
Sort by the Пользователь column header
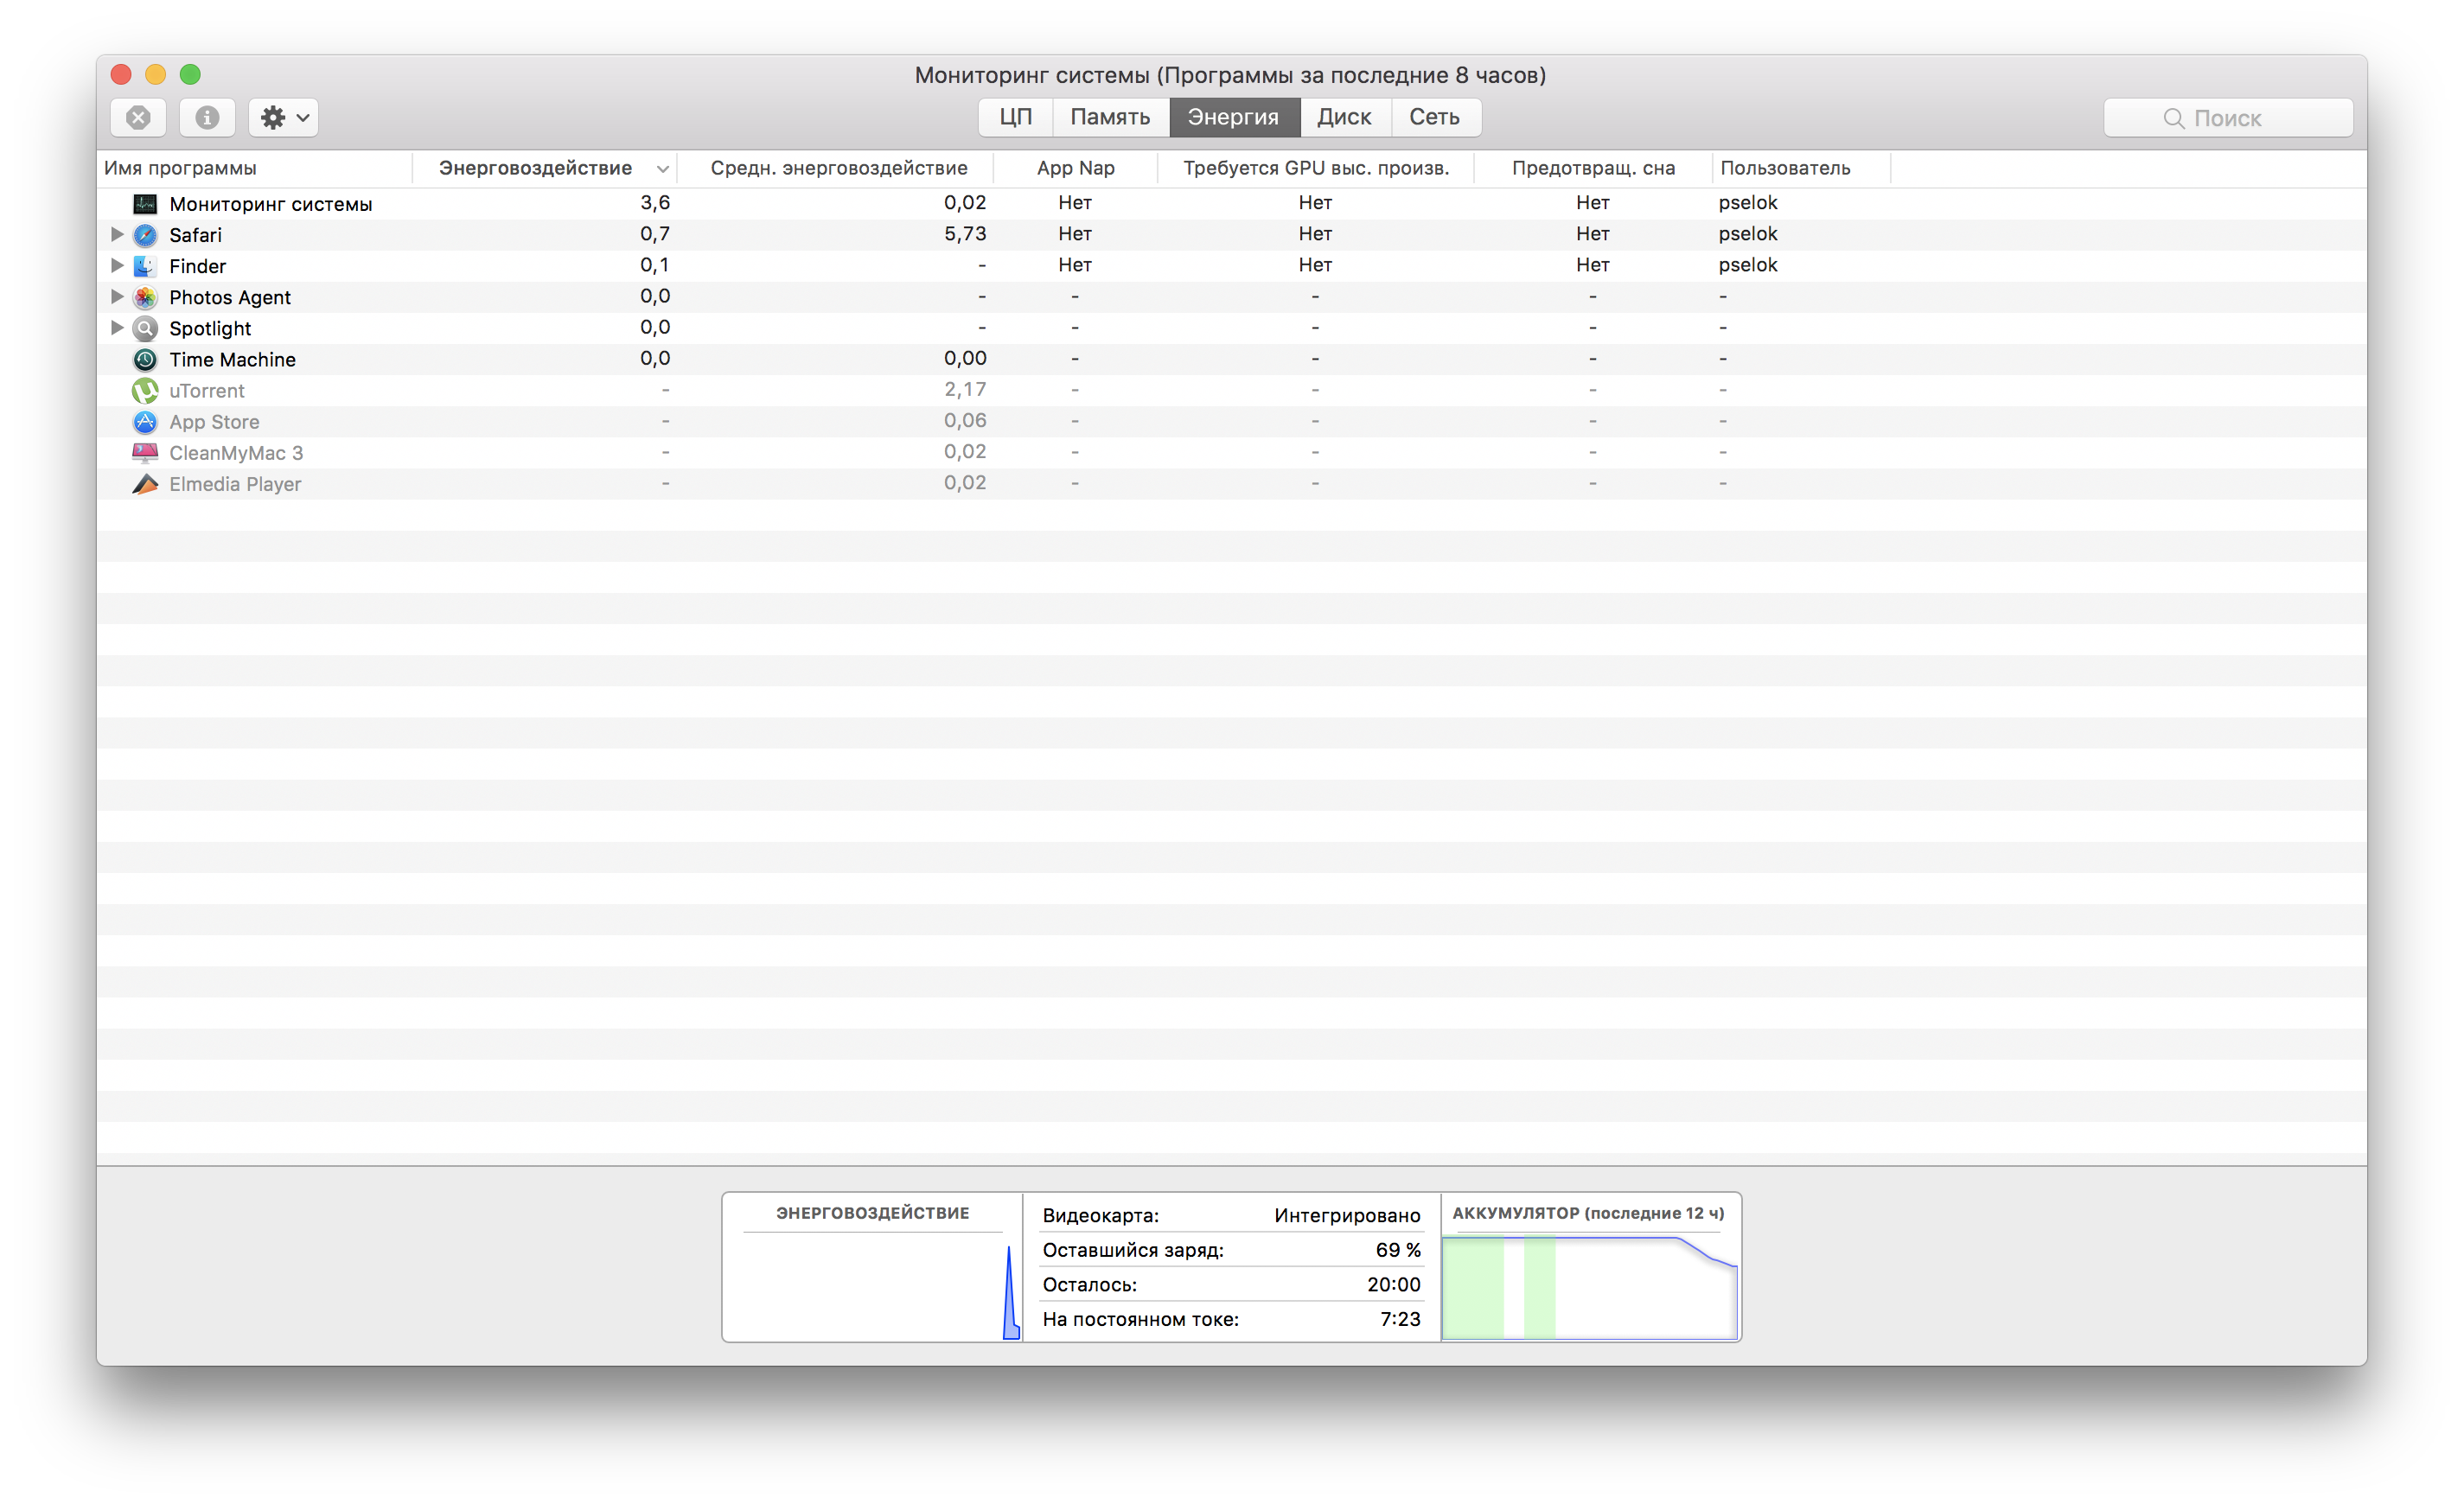coord(1785,168)
